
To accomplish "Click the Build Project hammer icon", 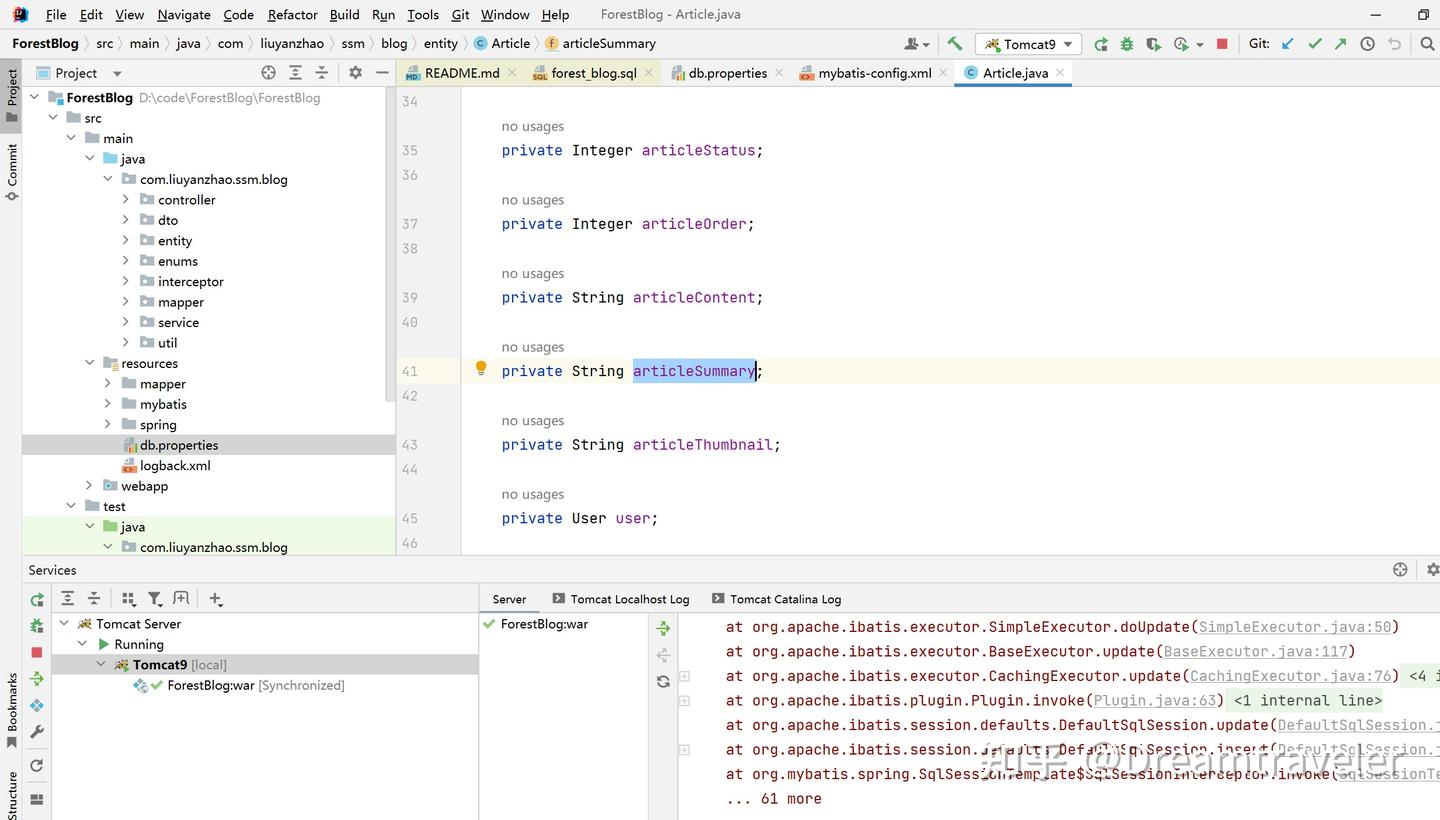I will [x=955, y=44].
